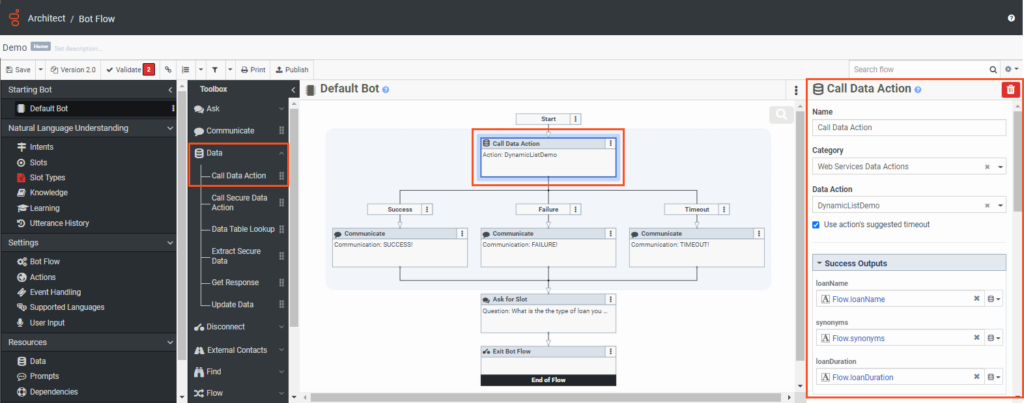Click the Event Handling icon
Viewport: 1024px width, 403px height.
pyautogui.click(x=22, y=292)
